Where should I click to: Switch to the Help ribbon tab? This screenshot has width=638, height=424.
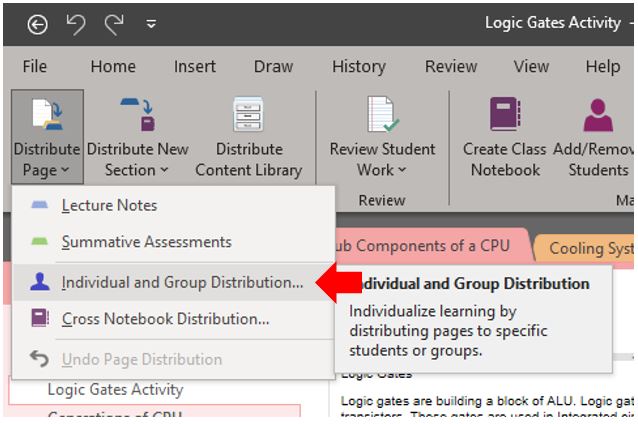pos(603,66)
